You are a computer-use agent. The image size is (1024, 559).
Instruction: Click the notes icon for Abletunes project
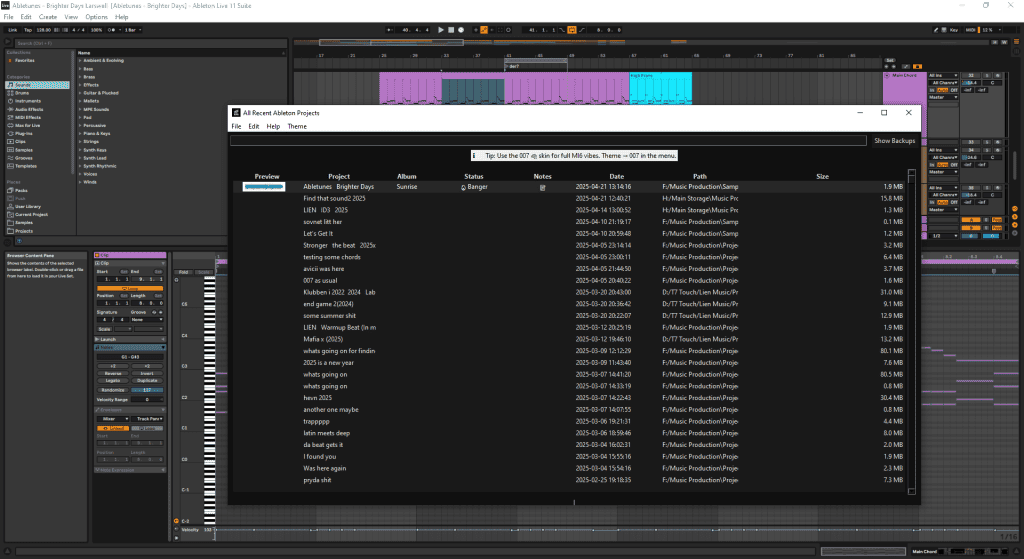(543, 187)
